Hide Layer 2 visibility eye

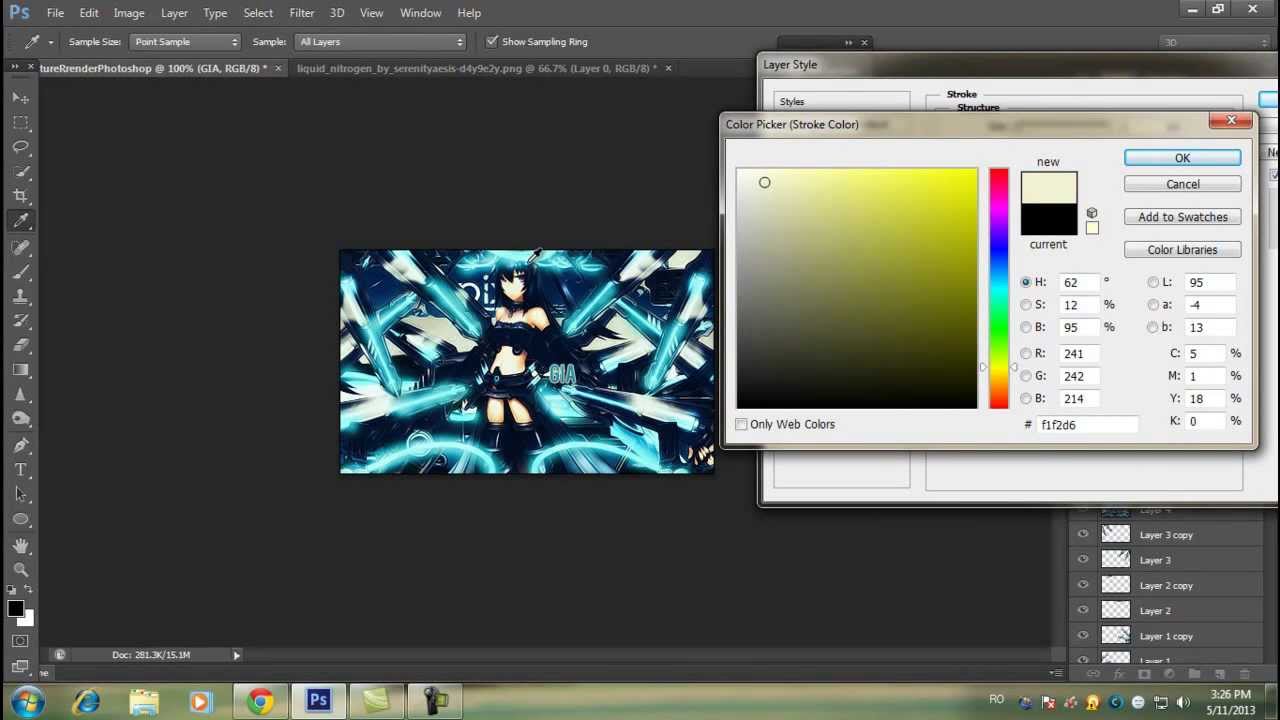point(1083,610)
